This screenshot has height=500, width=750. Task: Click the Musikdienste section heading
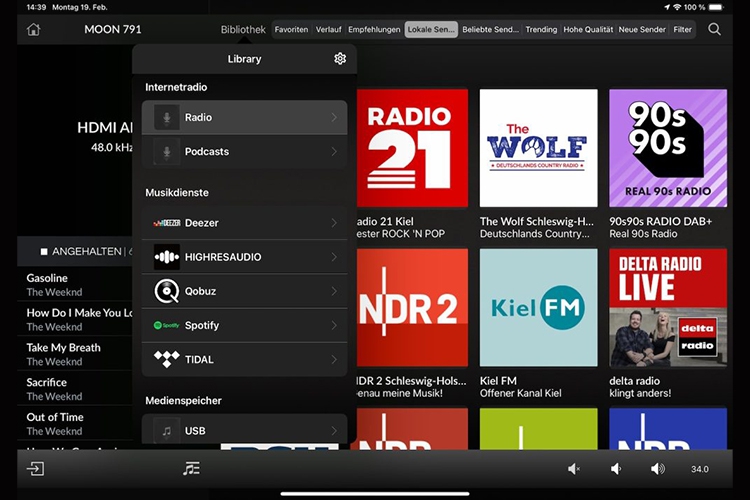[x=177, y=192]
